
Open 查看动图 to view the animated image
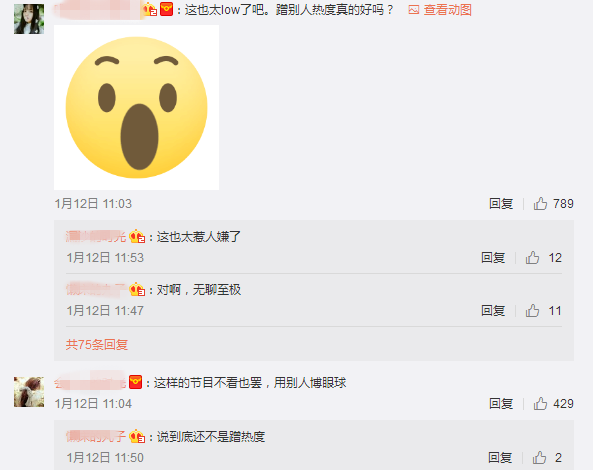440,10
